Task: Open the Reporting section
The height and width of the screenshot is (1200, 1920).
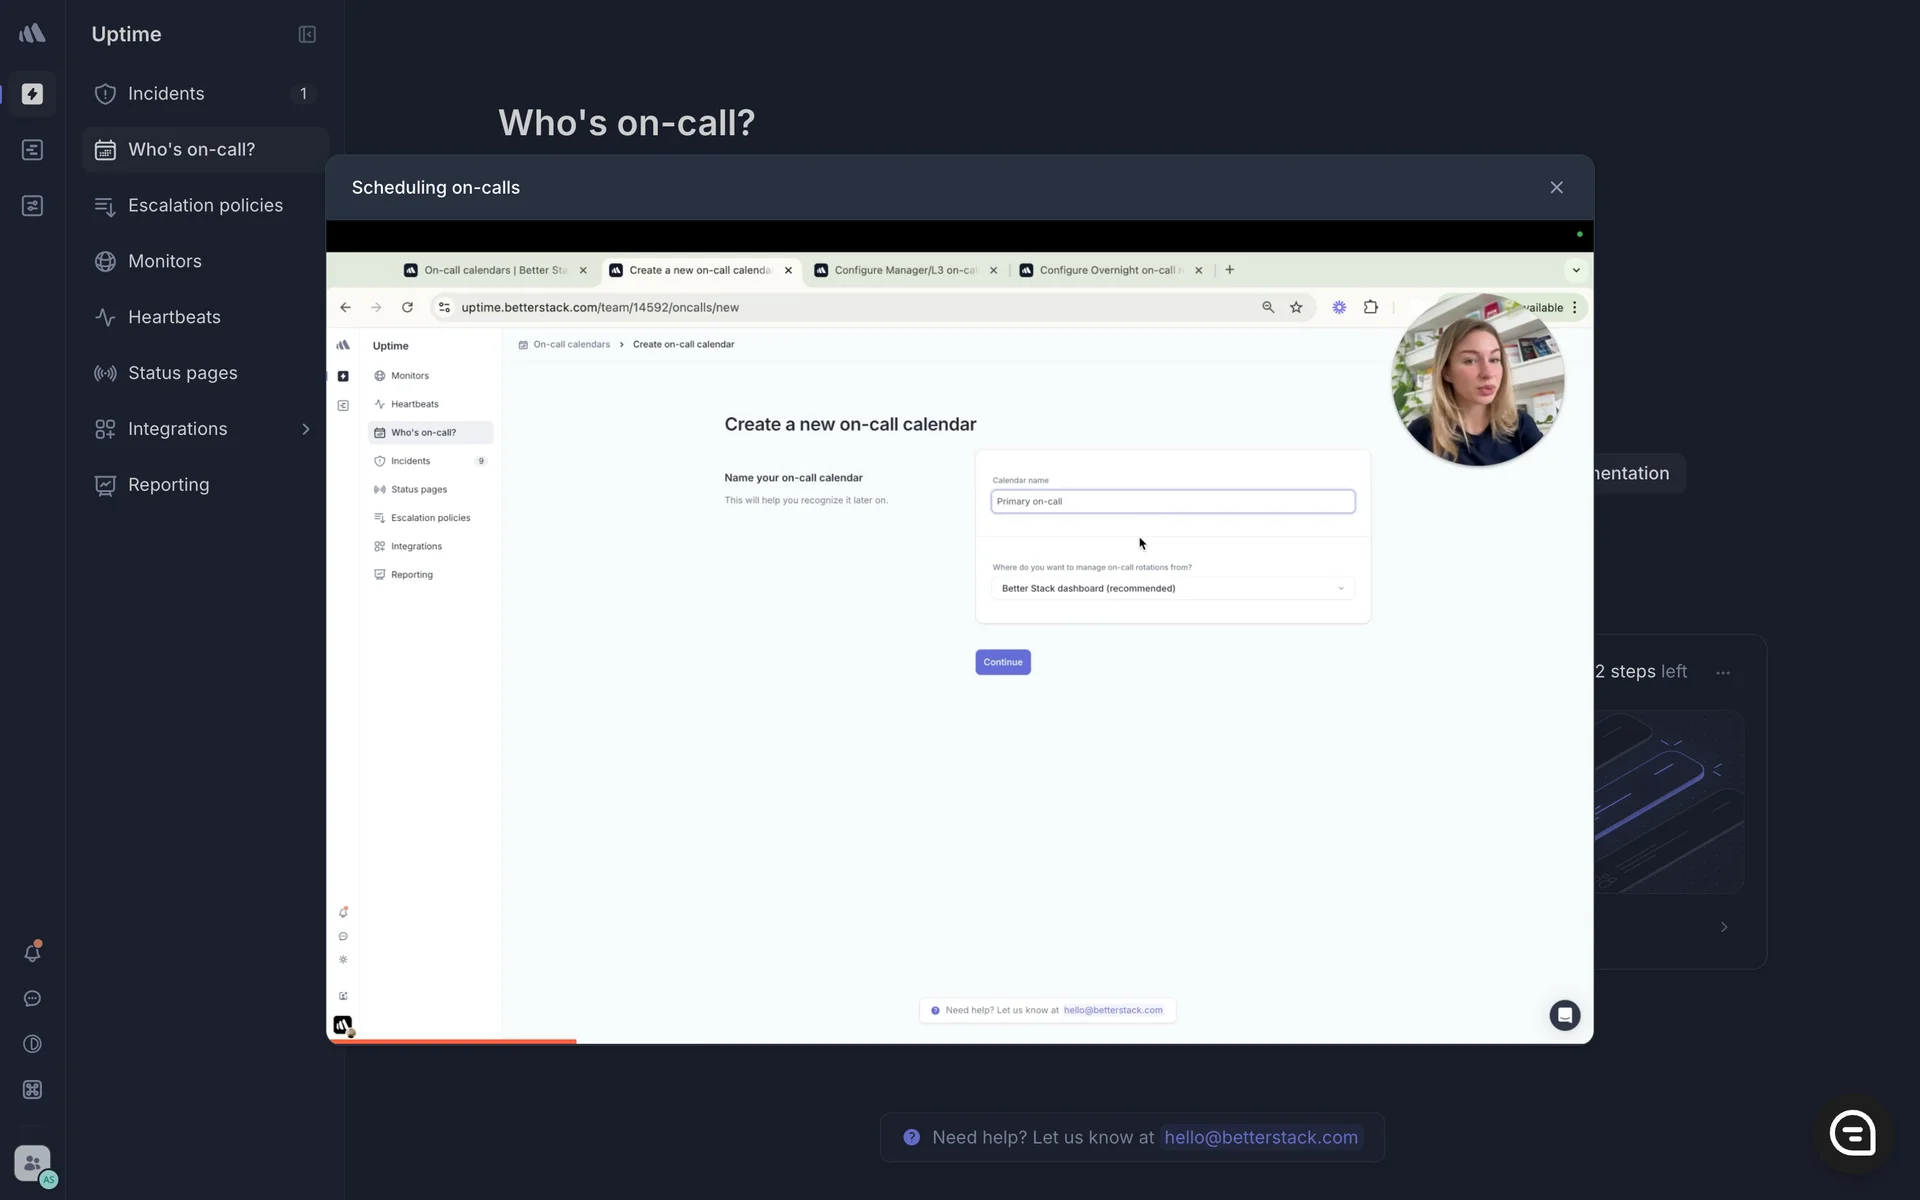Action: (x=169, y=485)
